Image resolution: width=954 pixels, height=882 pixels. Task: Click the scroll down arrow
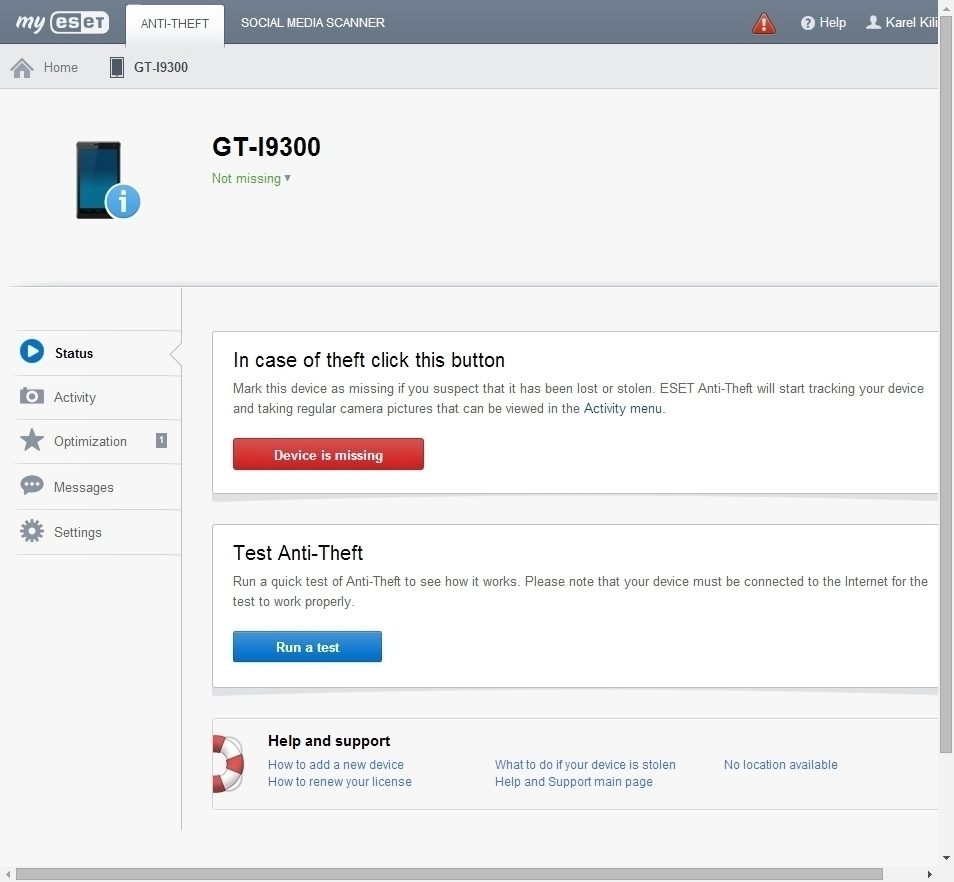(946, 858)
